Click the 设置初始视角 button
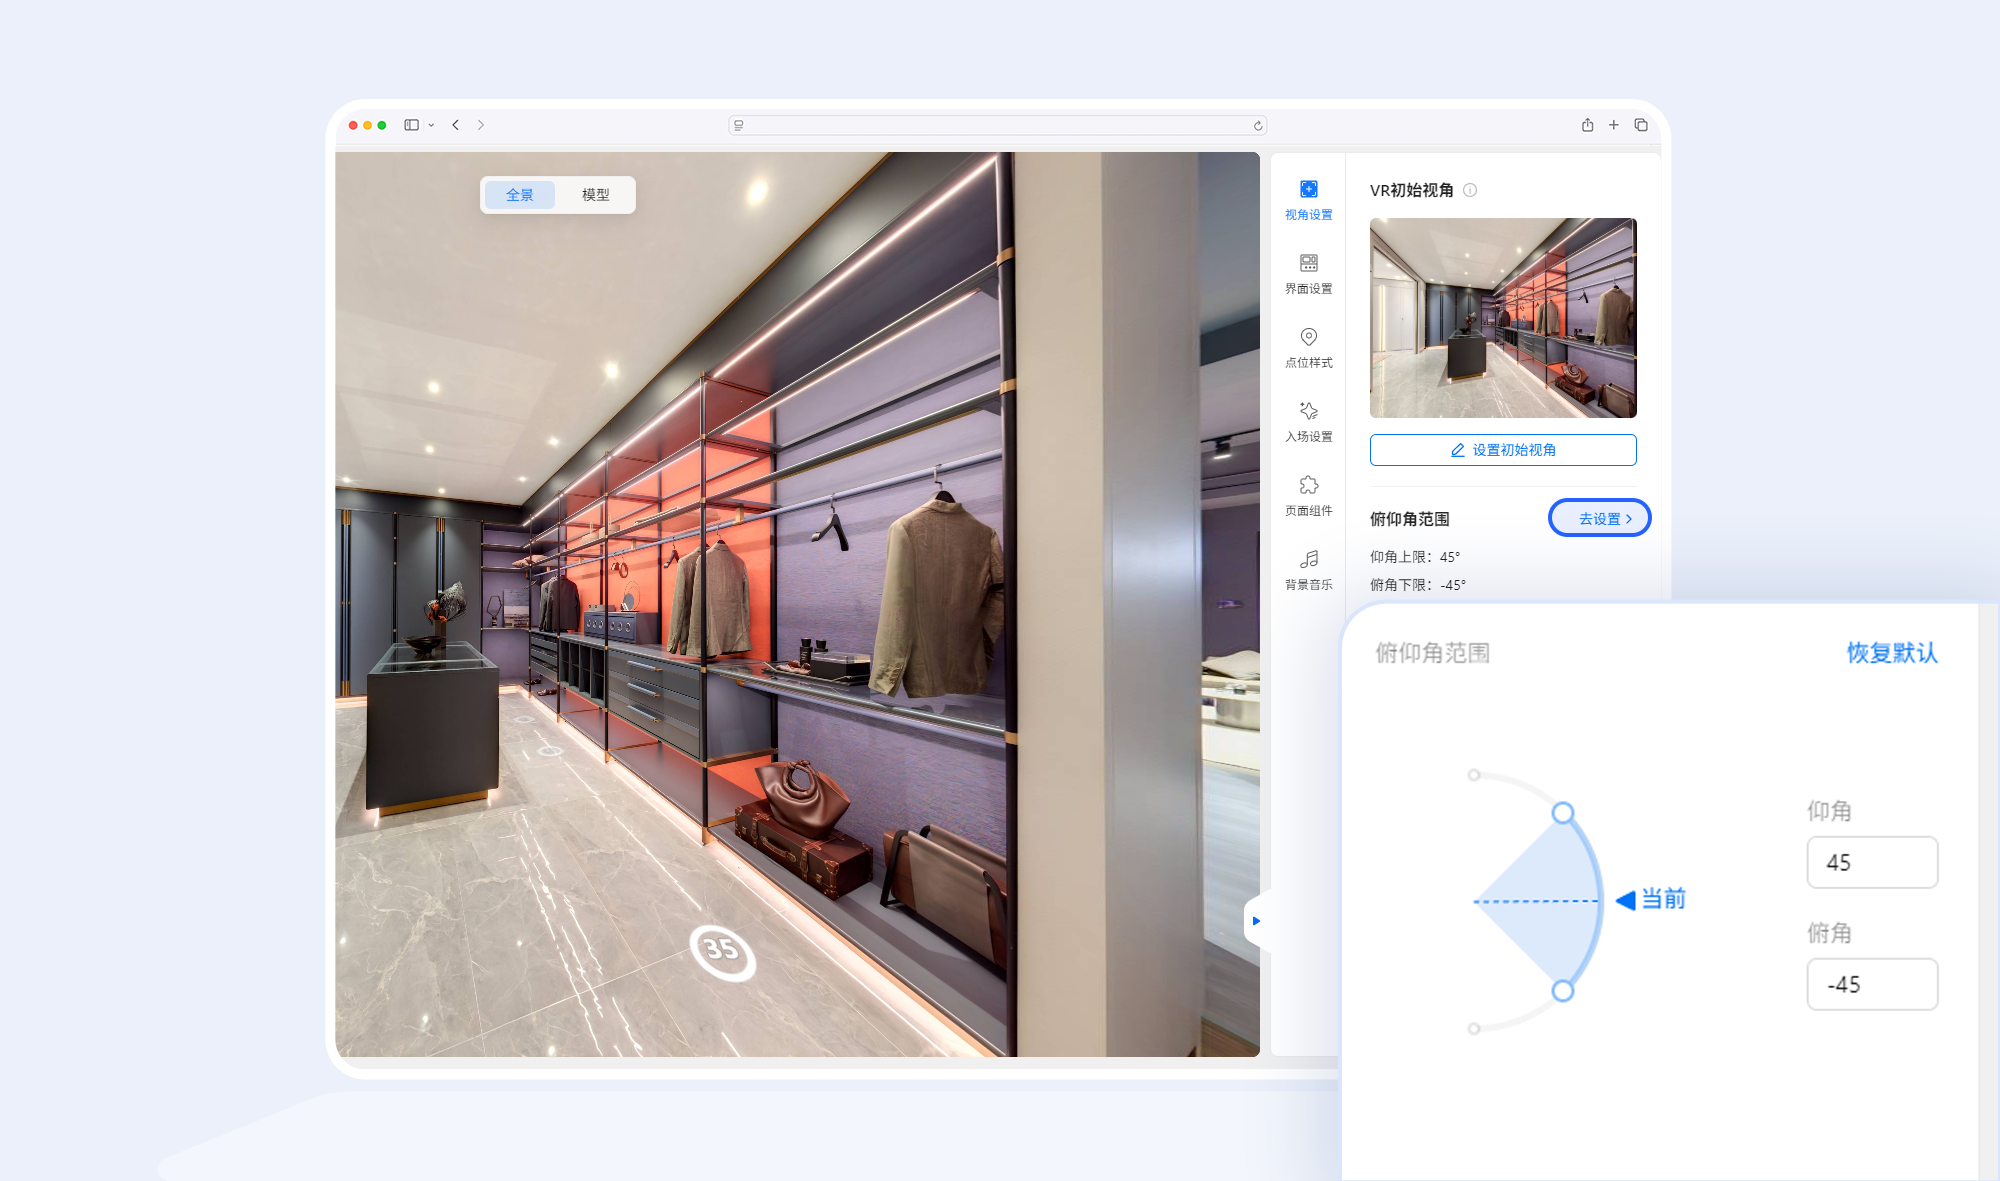Viewport: 2000px width, 1181px height. coord(1503,450)
